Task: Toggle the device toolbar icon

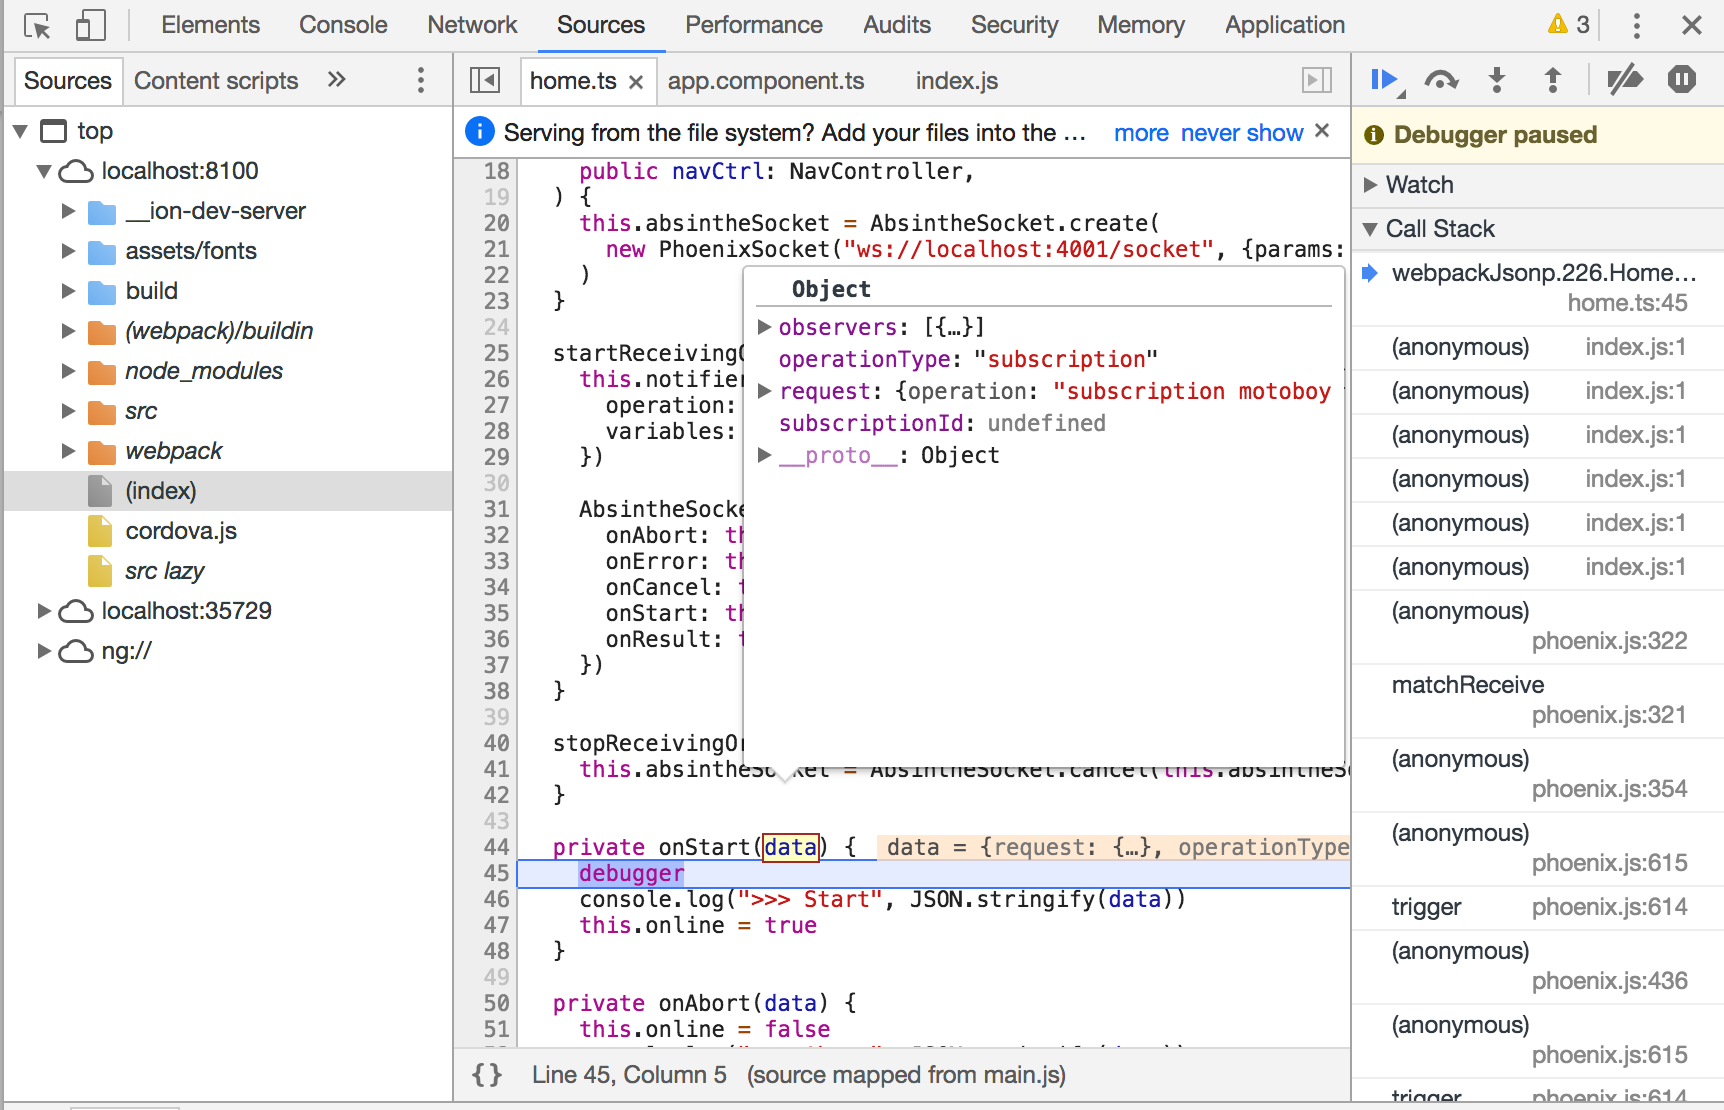Action: coord(88,25)
